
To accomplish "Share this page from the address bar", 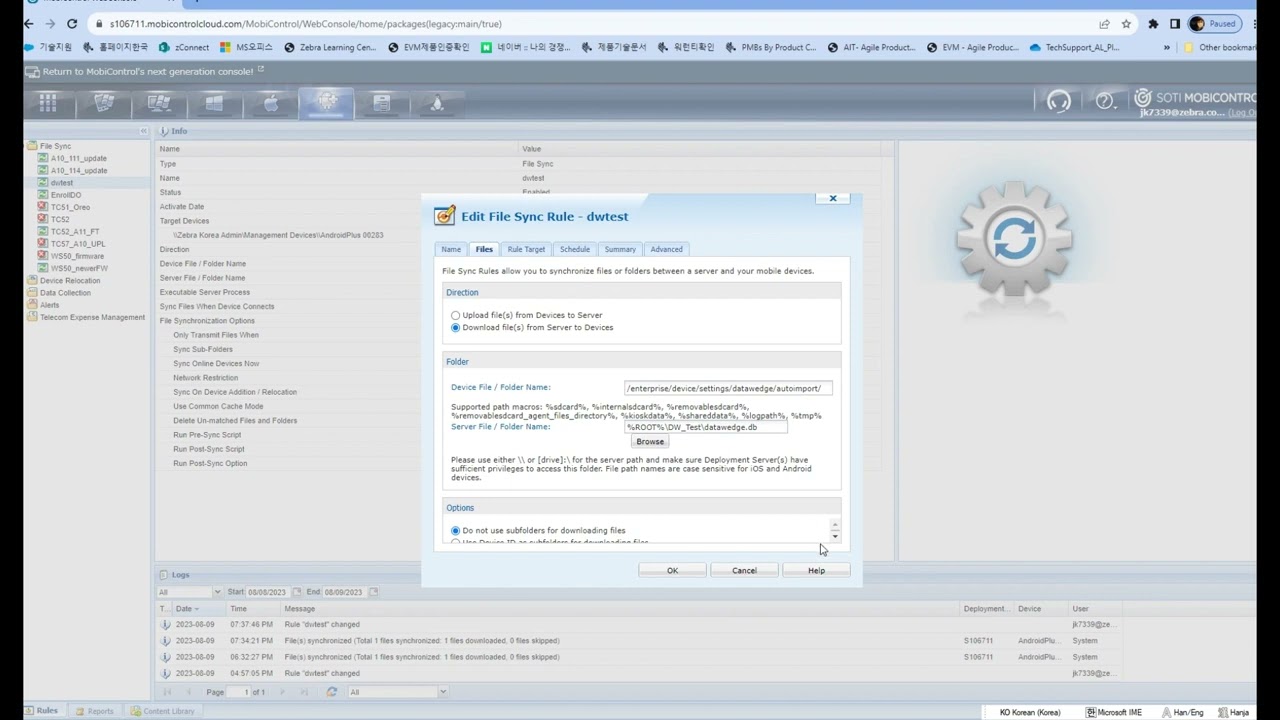I will point(1104,23).
